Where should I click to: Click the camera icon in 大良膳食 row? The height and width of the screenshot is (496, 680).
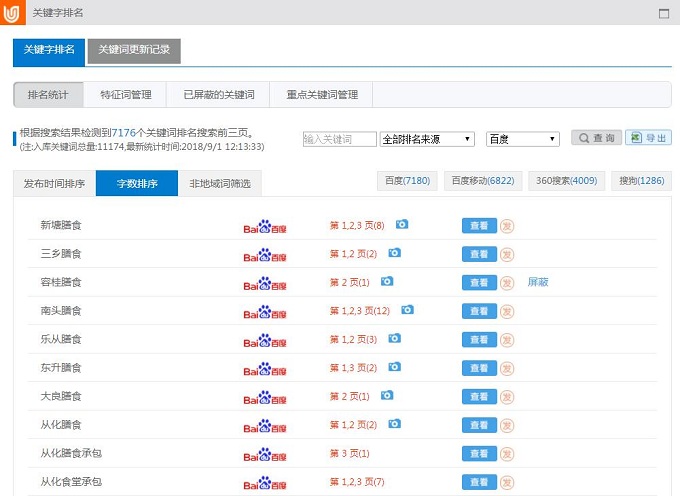(x=387, y=396)
